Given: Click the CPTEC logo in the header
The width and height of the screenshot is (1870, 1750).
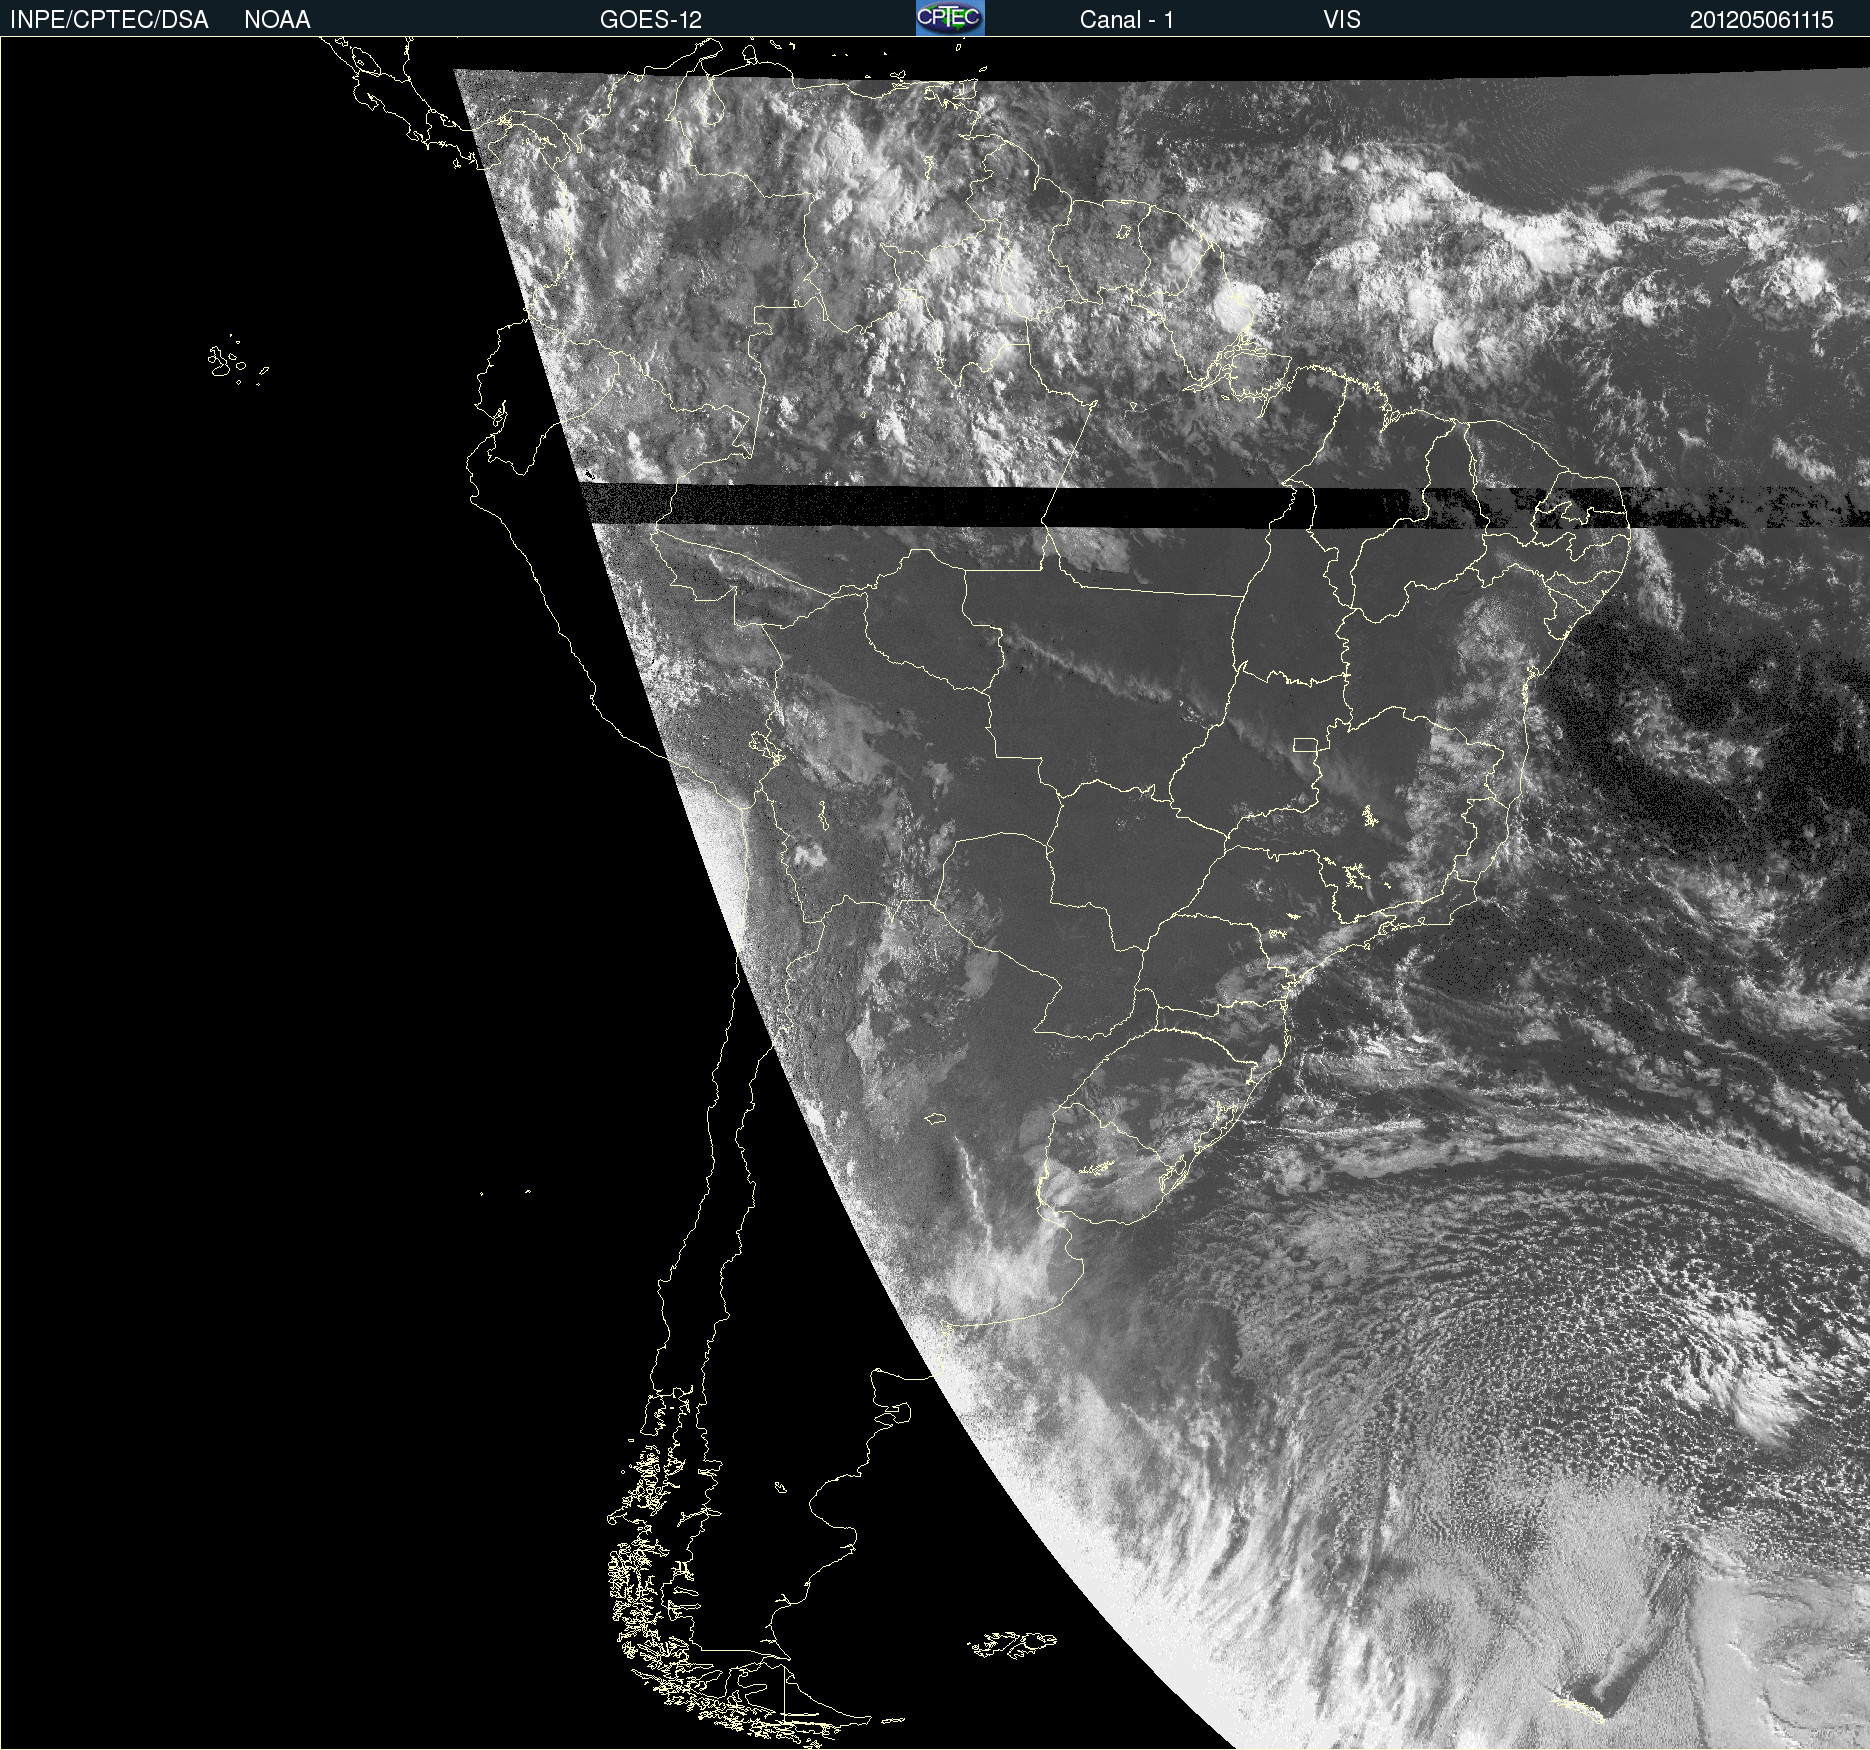Looking at the screenshot, I should pos(950,18).
